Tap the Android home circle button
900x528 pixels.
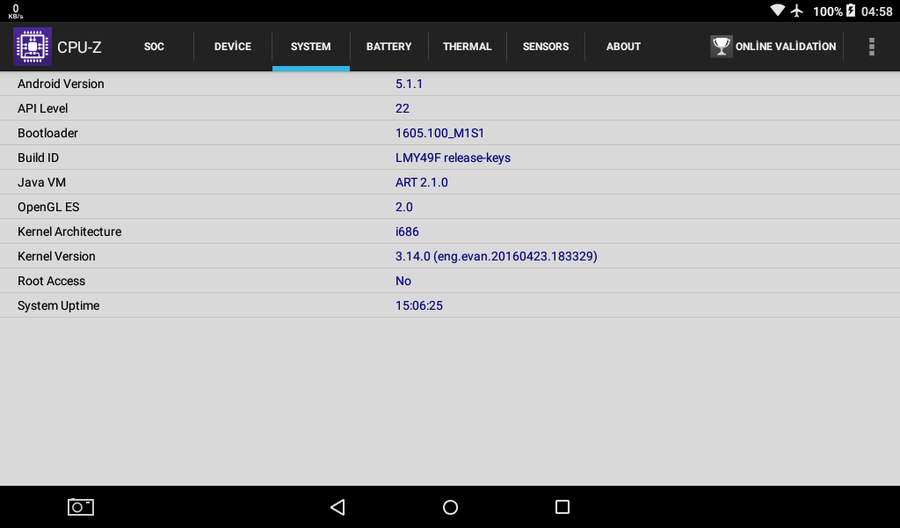tap(451, 507)
